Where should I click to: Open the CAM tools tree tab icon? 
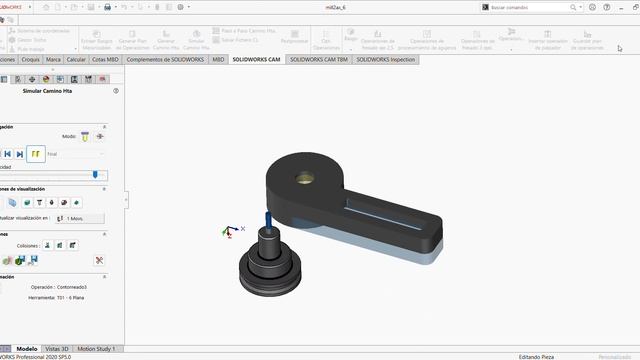(88, 79)
